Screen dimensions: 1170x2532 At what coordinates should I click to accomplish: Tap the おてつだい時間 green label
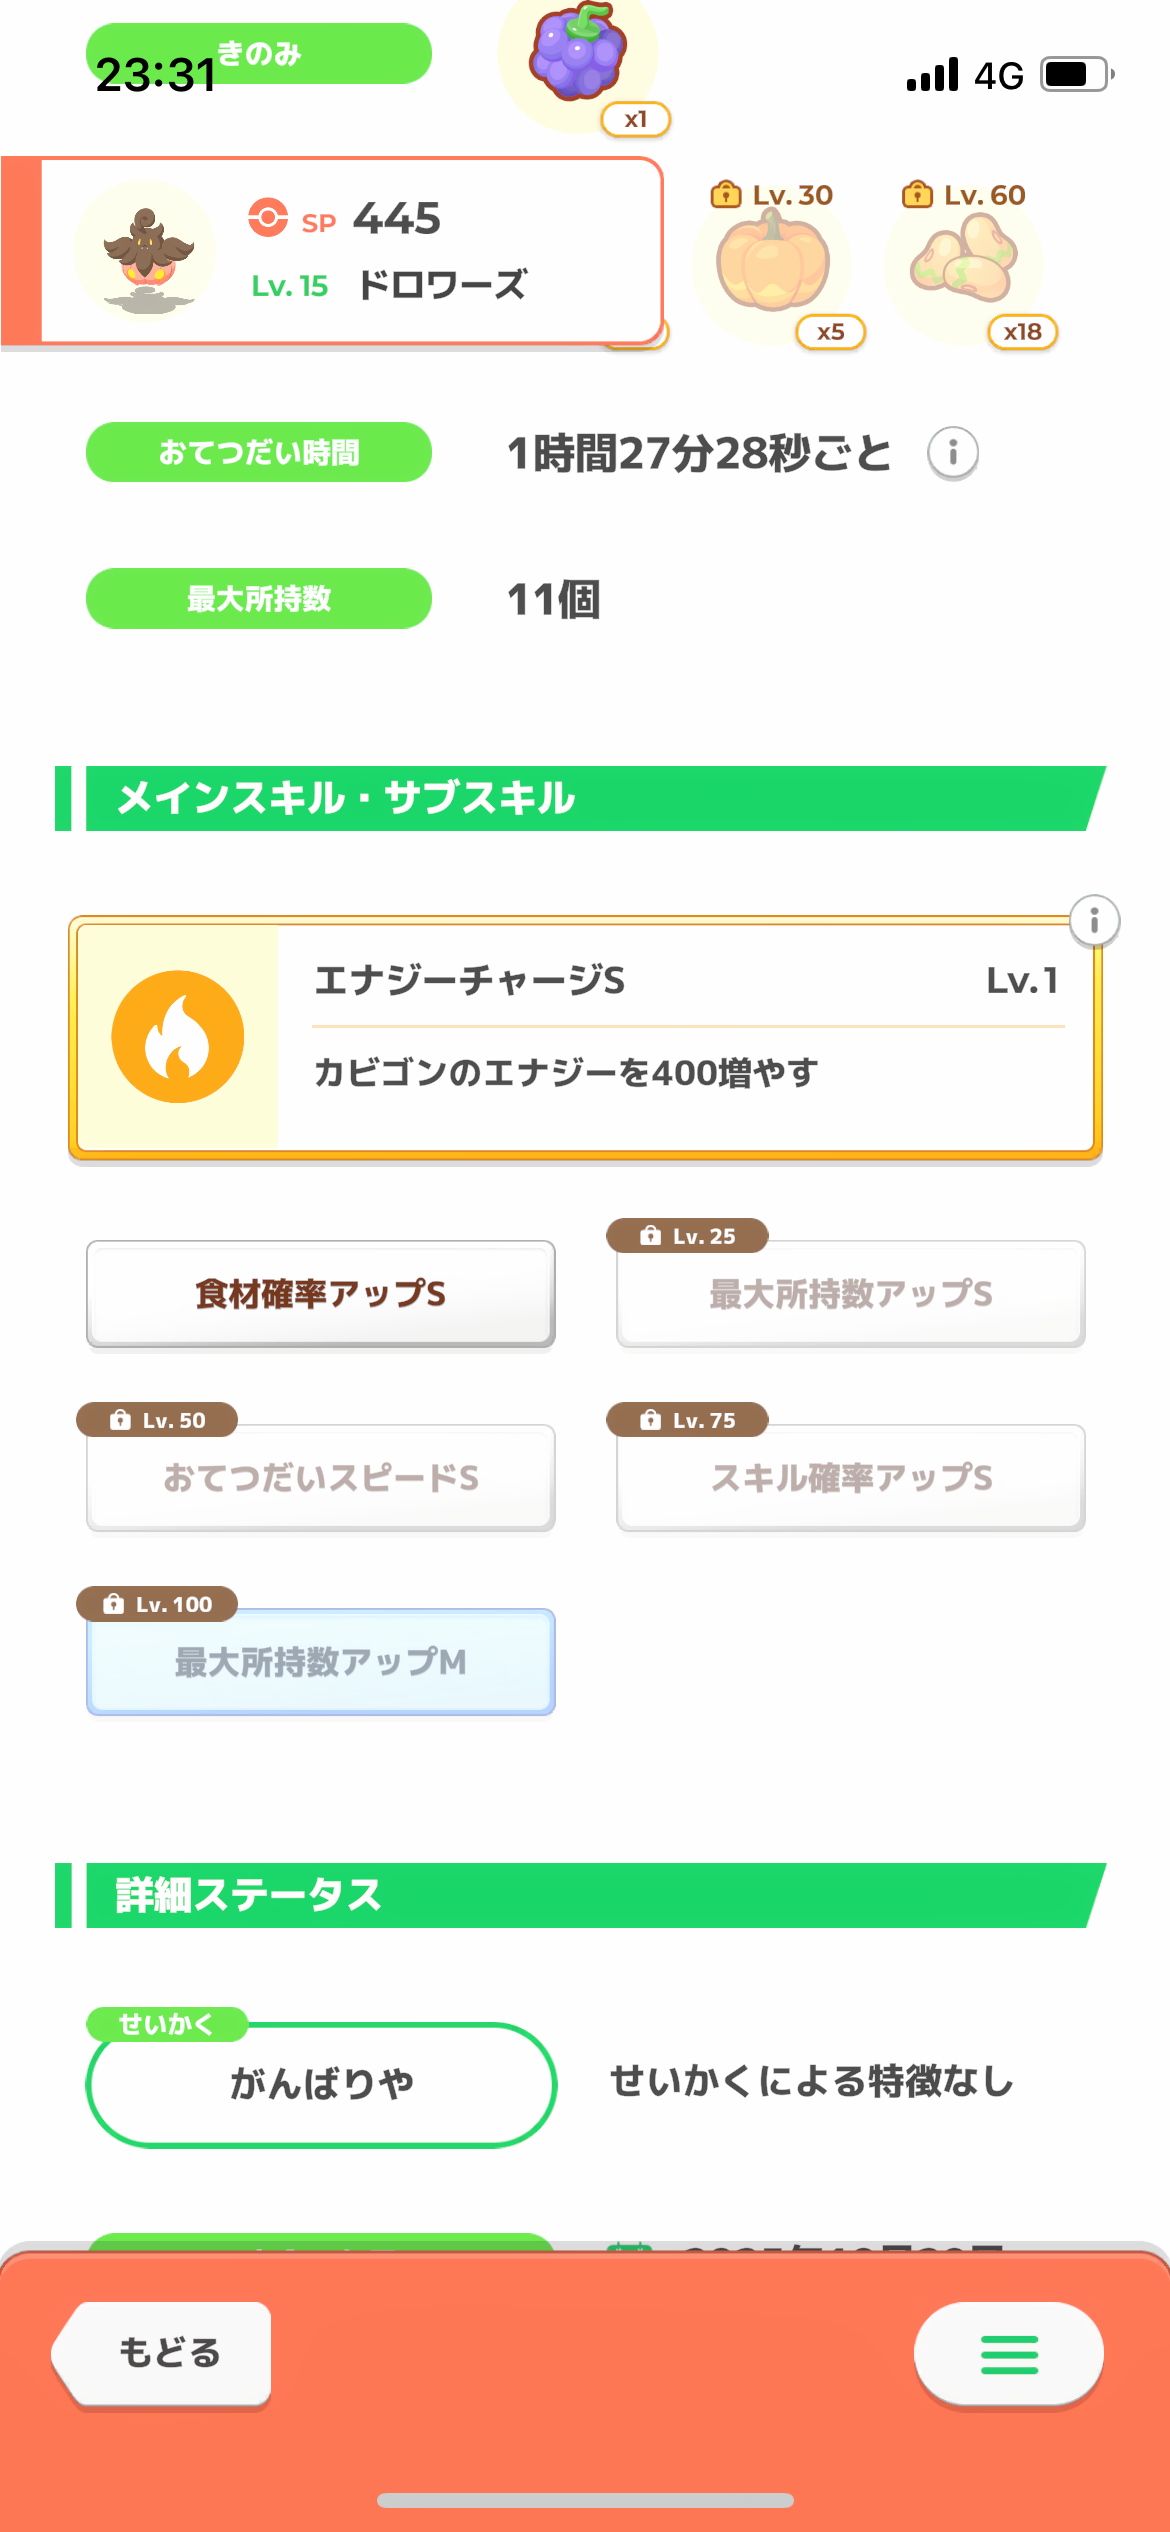[x=258, y=453]
